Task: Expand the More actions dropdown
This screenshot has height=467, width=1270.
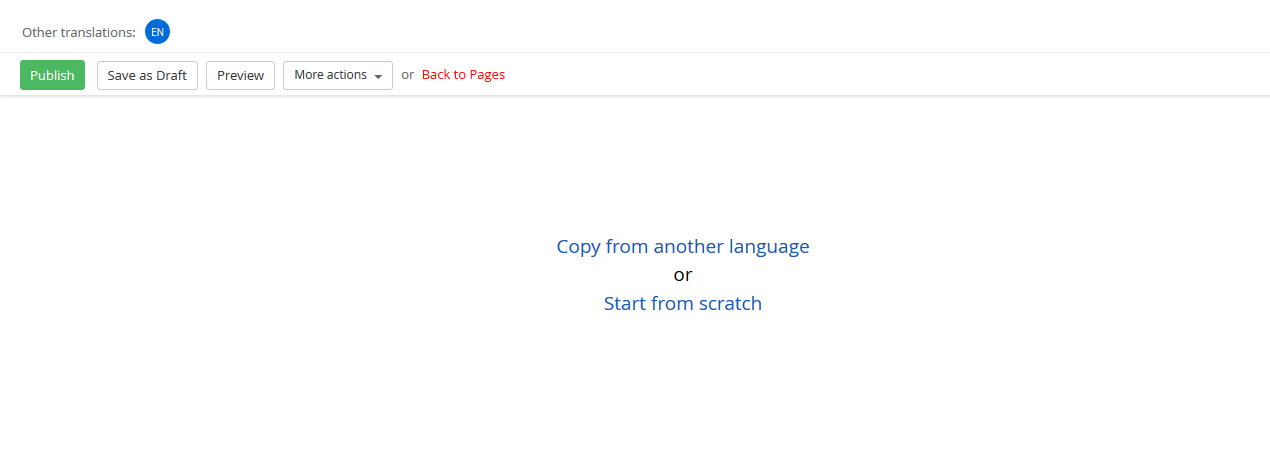Action: (338, 75)
